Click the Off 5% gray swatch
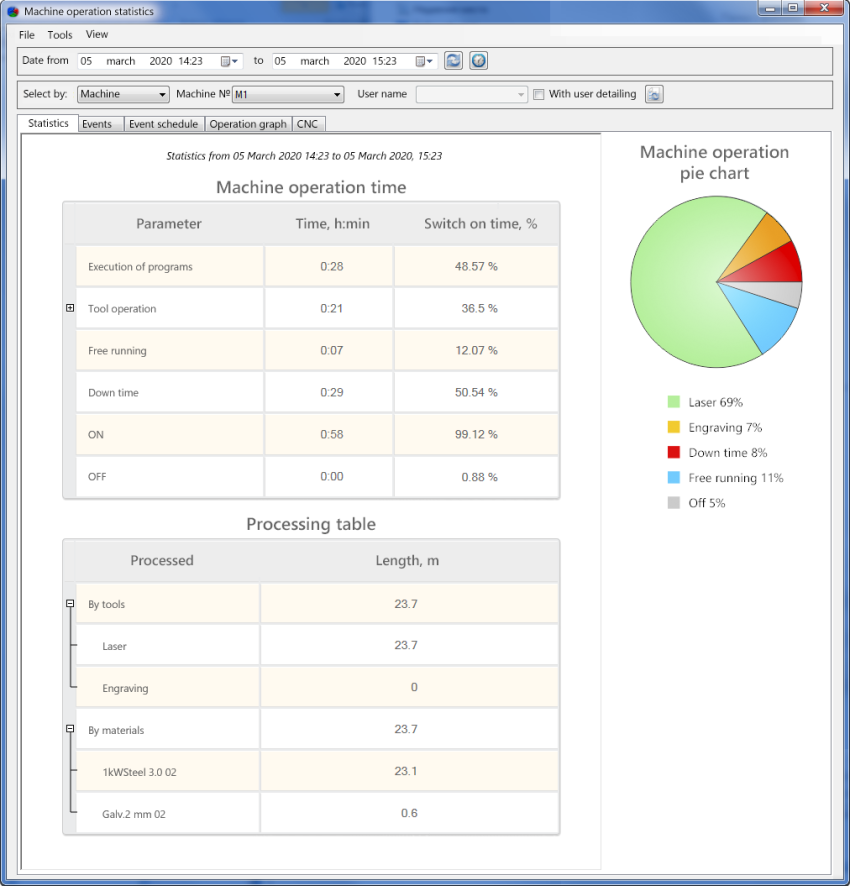The width and height of the screenshot is (850, 886). click(x=674, y=502)
